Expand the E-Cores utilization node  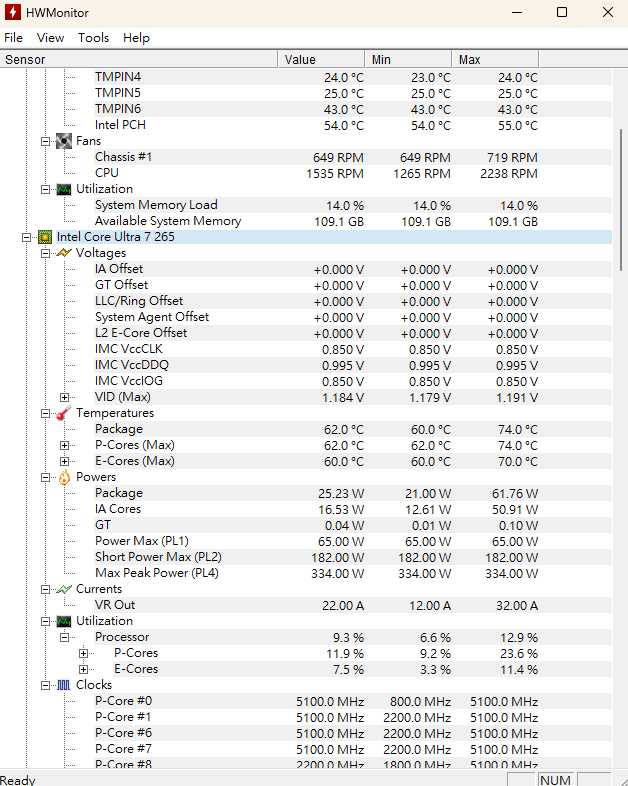point(83,669)
